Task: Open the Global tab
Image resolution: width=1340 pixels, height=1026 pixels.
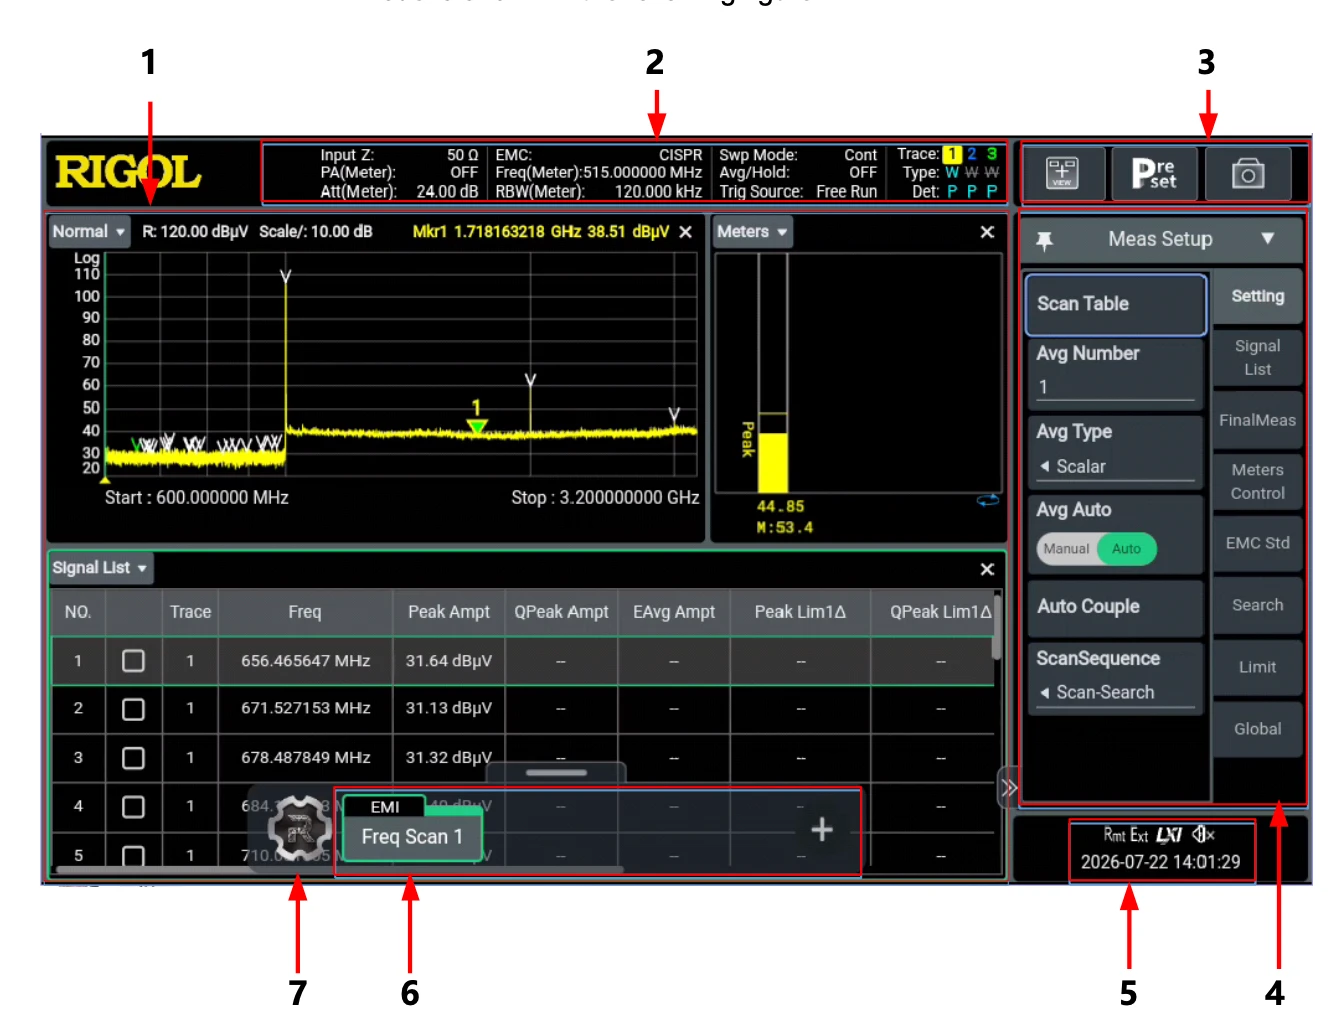Action: (x=1257, y=730)
